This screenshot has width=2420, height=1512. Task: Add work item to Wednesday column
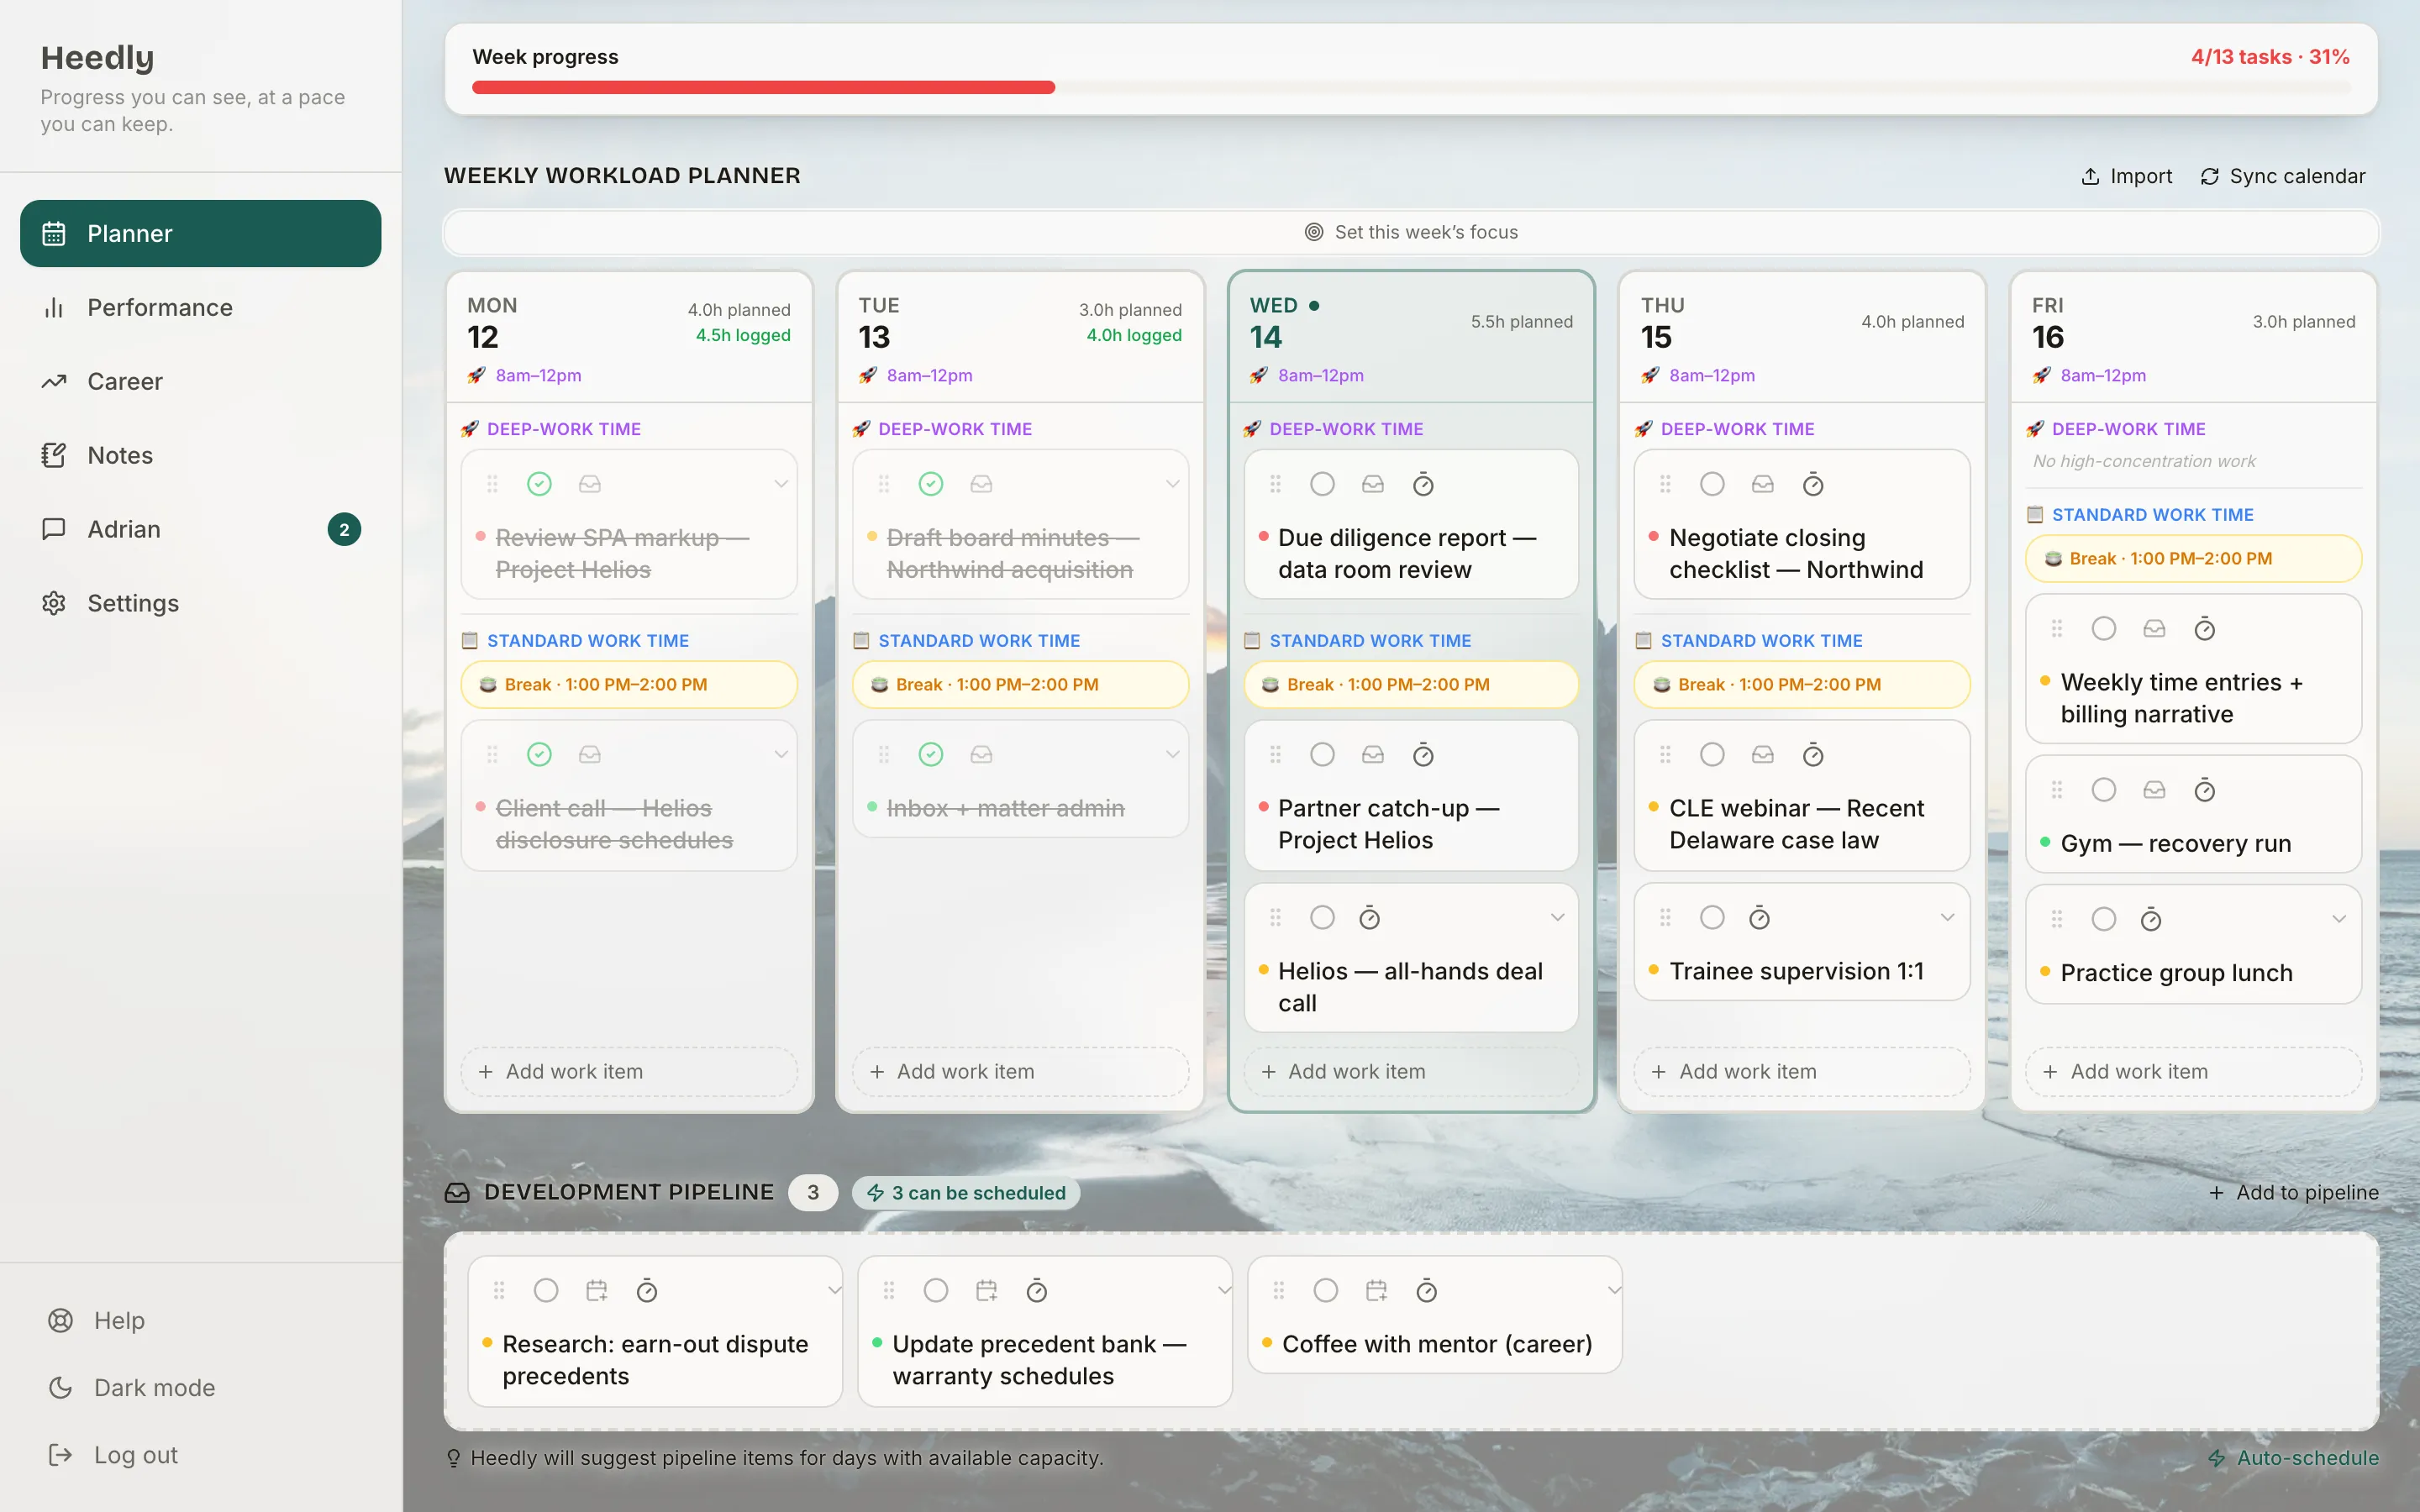[x=1411, y=1072]
